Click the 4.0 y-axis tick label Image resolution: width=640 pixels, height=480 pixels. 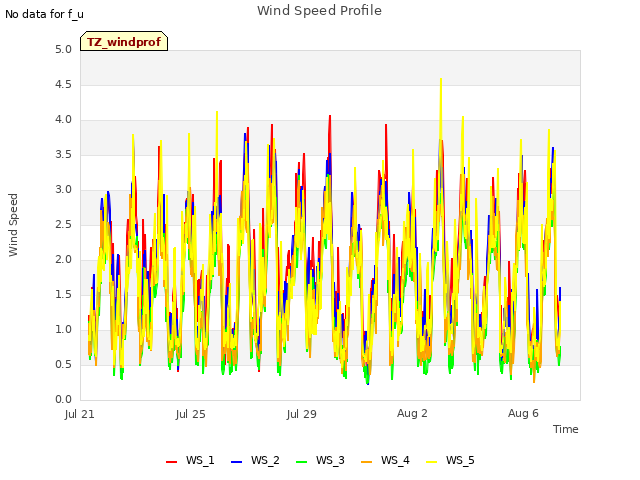[x=63, y=120]
